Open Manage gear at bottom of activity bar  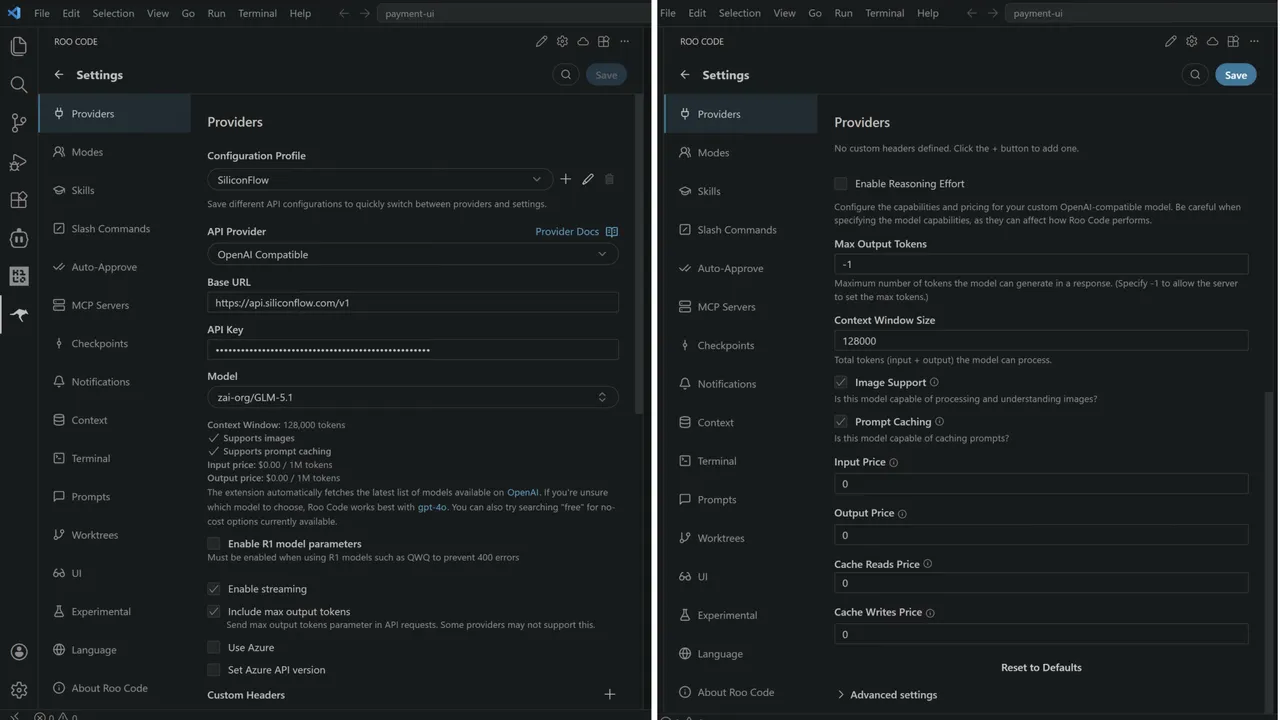[x=18, y=690]
